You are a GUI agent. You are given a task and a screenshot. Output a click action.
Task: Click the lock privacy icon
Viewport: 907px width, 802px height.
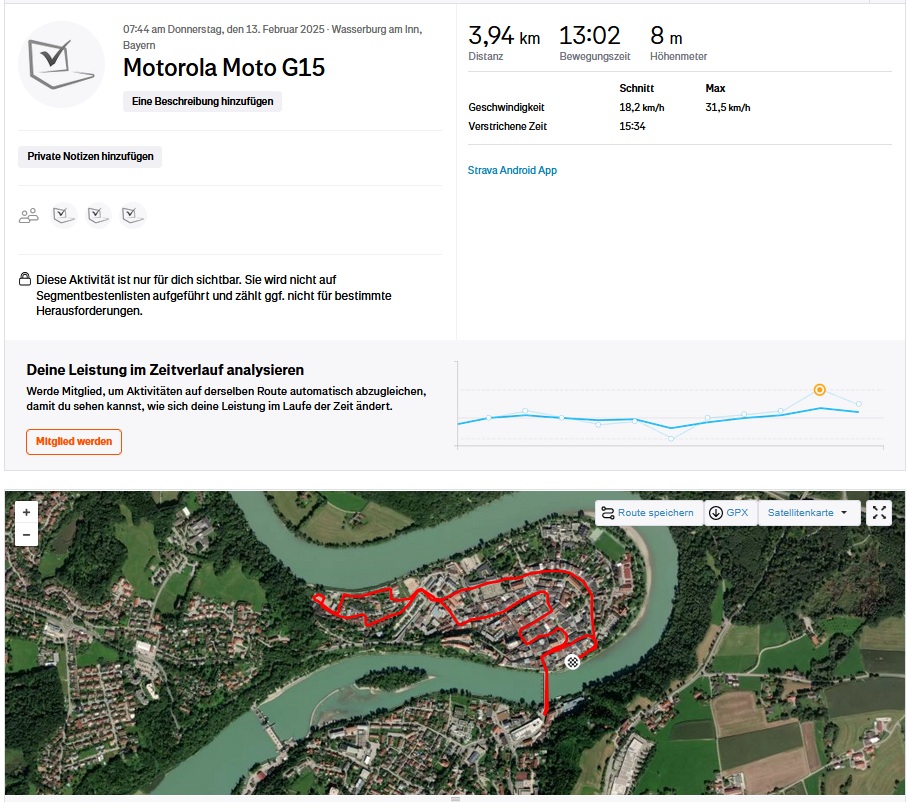25,279
